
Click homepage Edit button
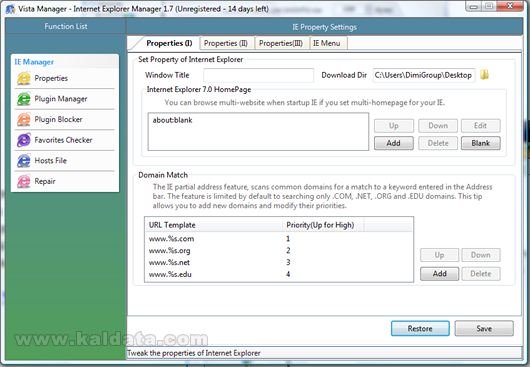[480, 126]
